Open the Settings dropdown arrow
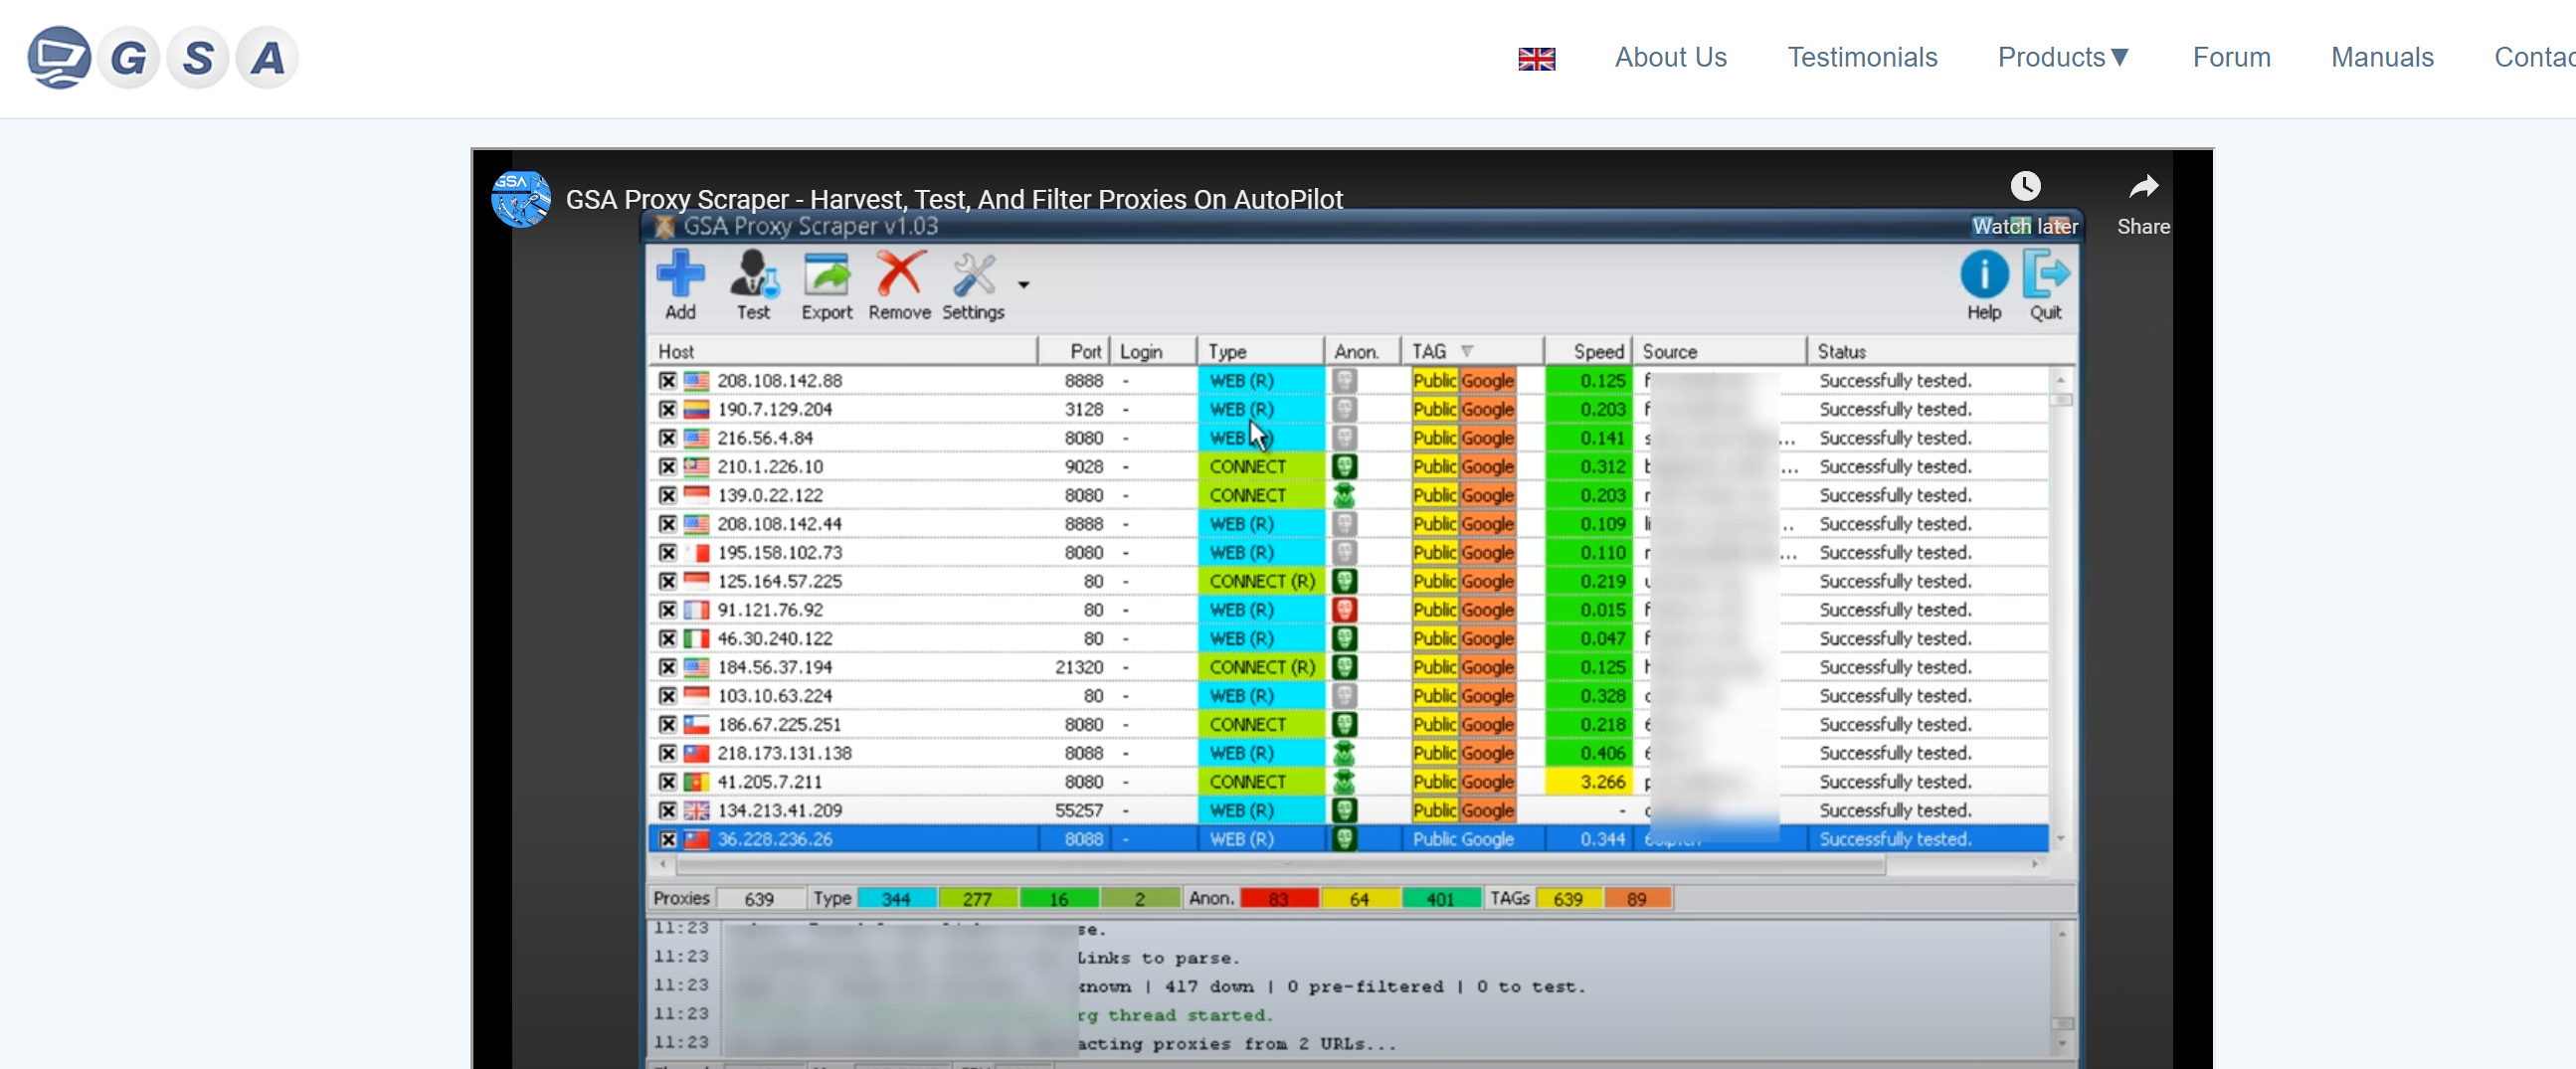The height and width of the screenshot is (1069, 2576). 1023,285
